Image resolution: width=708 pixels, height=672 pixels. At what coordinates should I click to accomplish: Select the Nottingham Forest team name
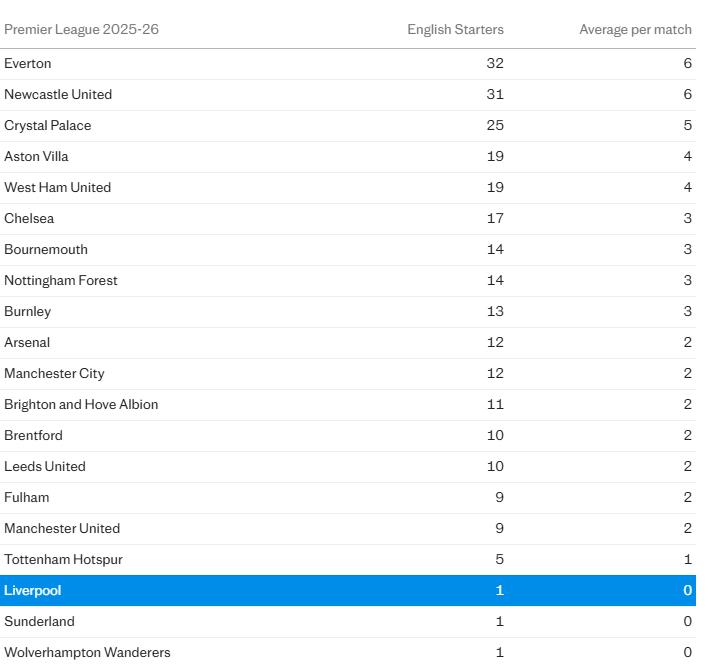click(61, 280)
